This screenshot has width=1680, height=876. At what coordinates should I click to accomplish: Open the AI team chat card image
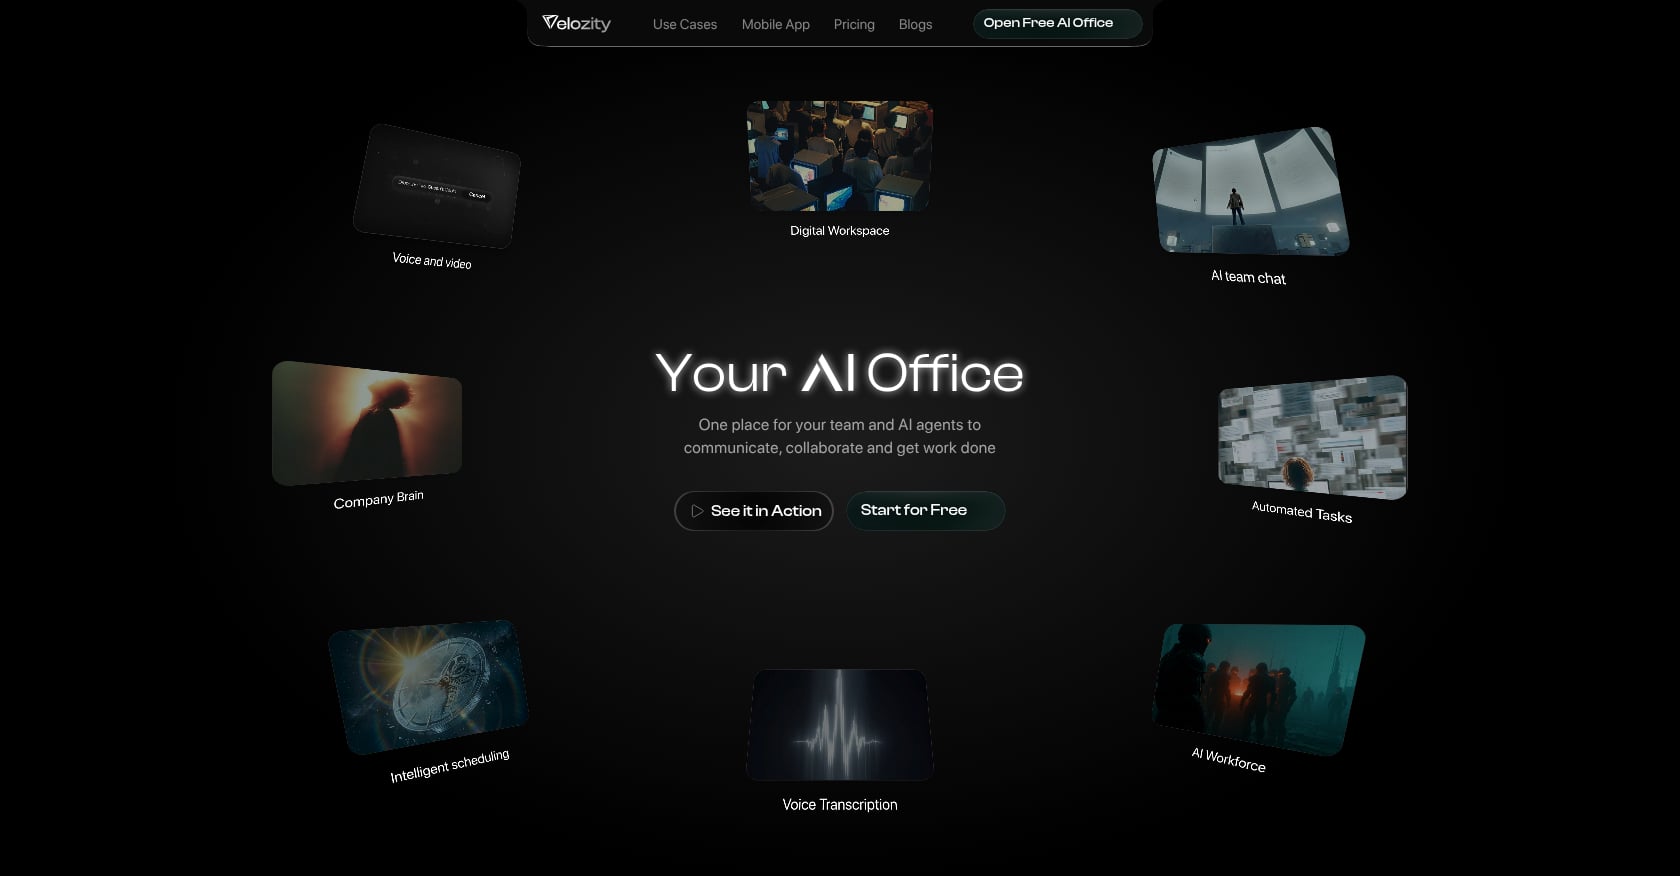pyautogui.click(x=1250, y=191)
